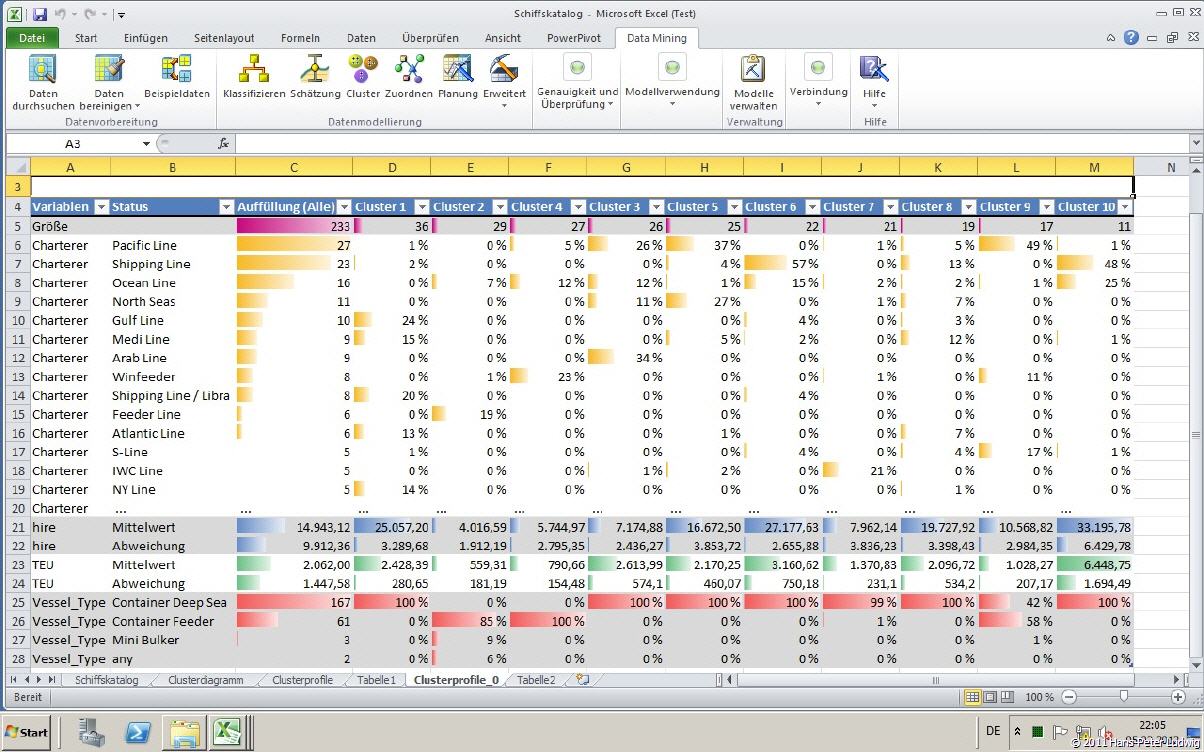This screenshot has width=1204, height=752.
Task: Expand Genauigkeit und Überprüfung menu
Action: point(577,83)
